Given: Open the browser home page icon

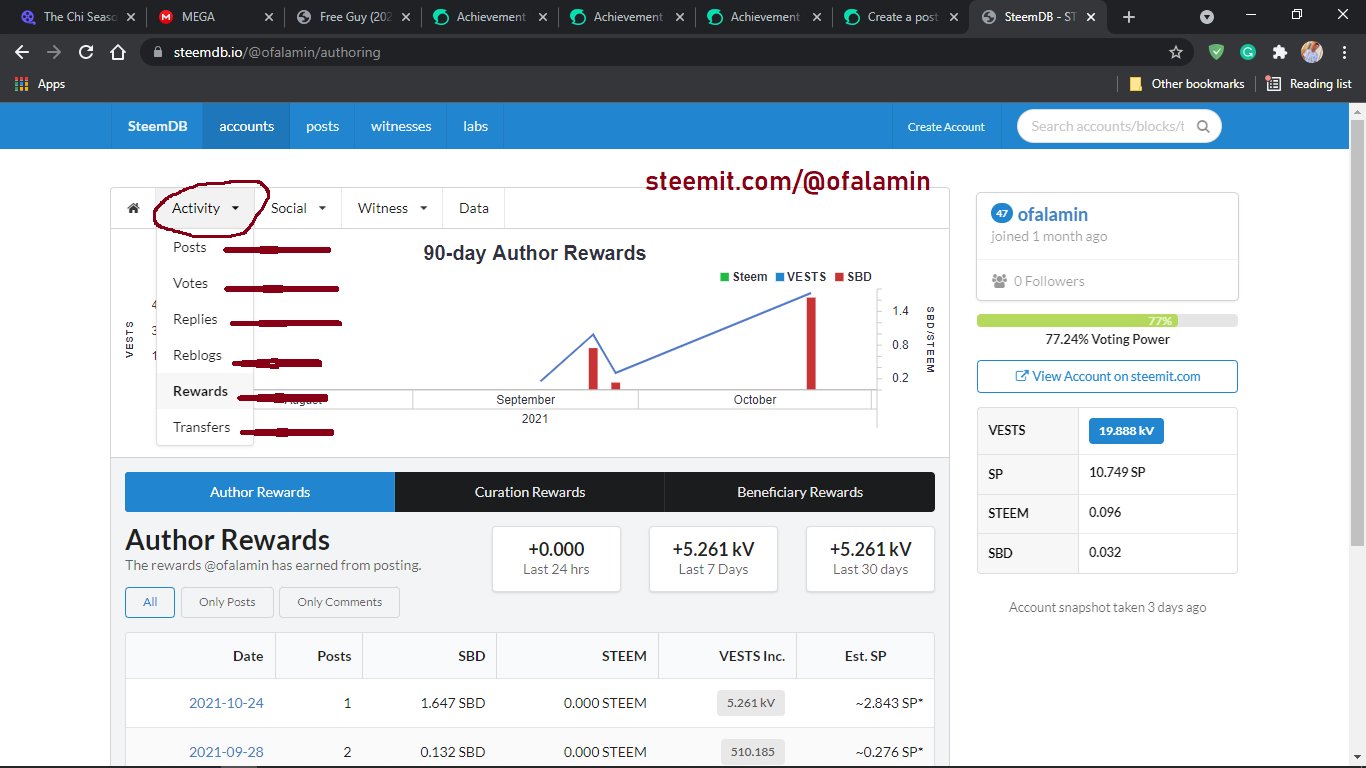Looking at the screenshot, I should [118, 52].
